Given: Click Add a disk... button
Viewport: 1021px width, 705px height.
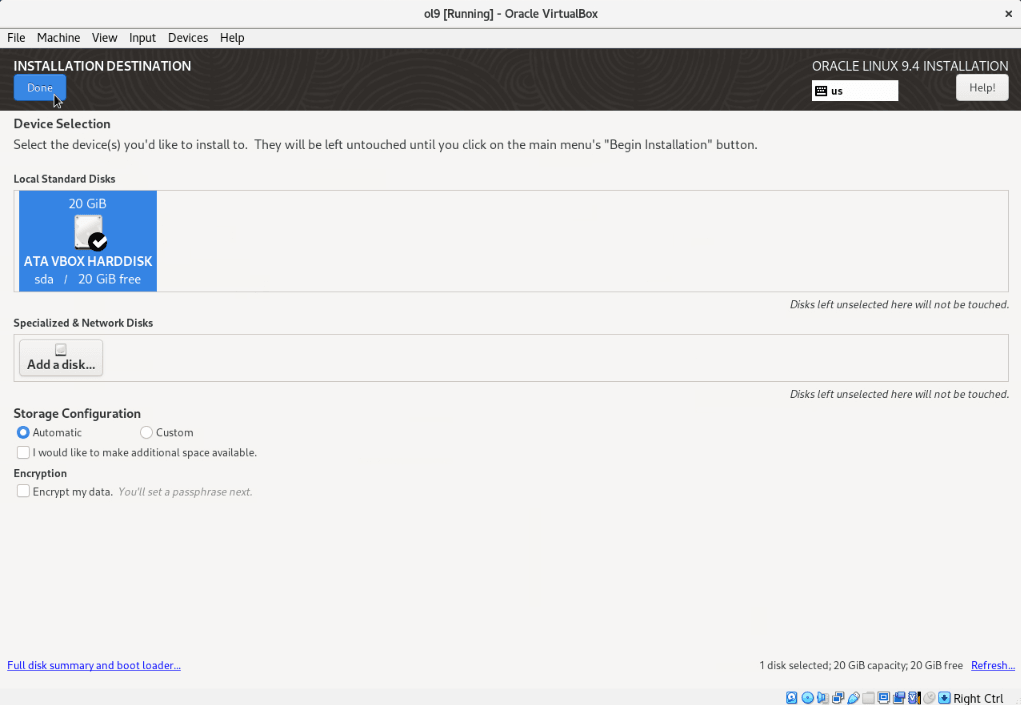Looking at the screenshot, I should coord(61,357).
